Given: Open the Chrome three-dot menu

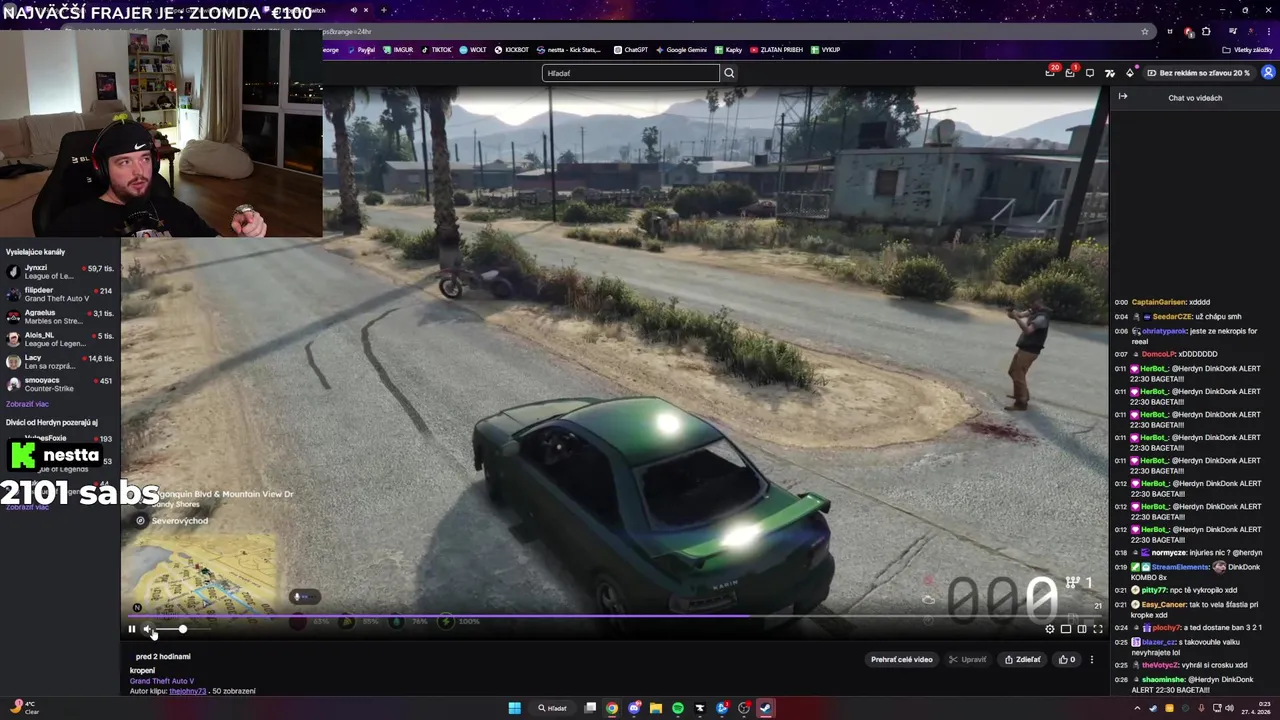Looking at the screenshot, I should point(1269,31).
